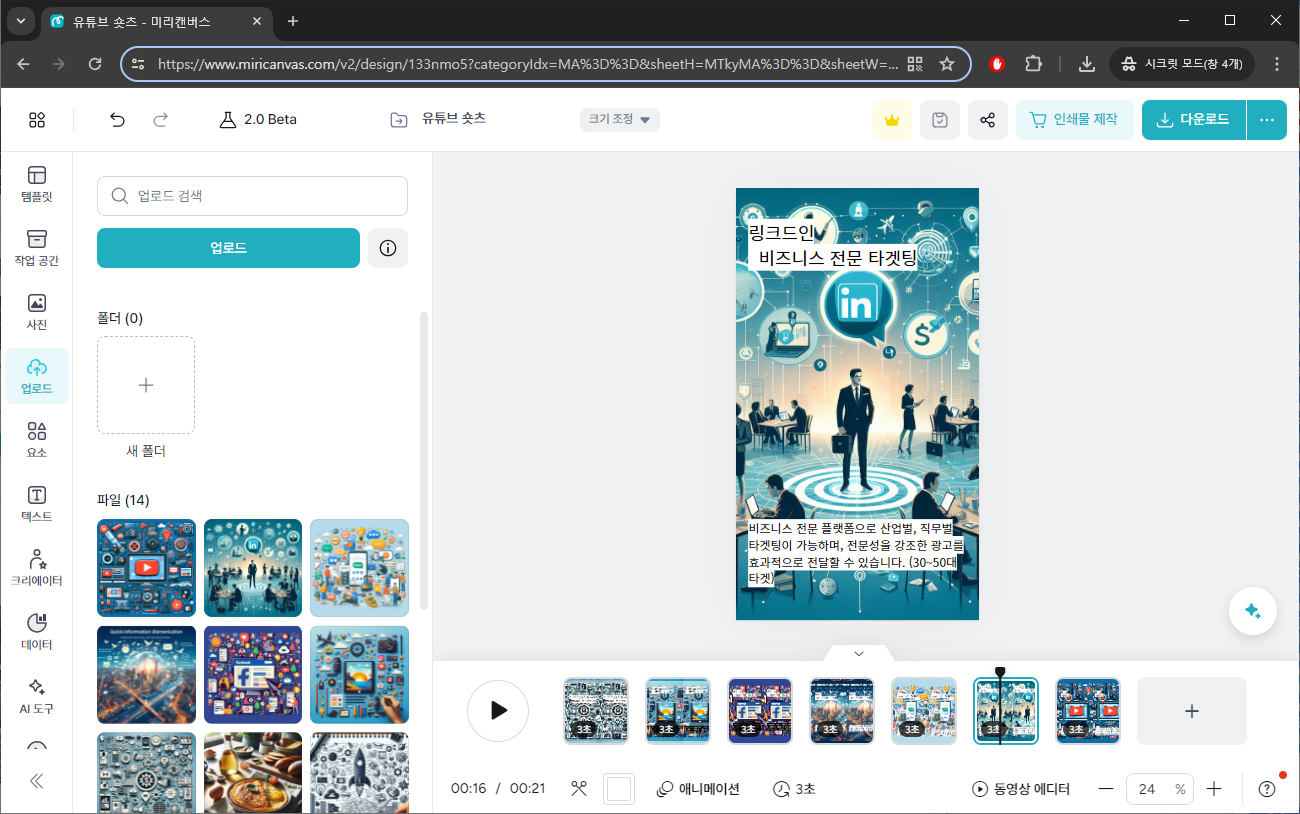
Task: Open the help question mark icon
Action: click(1267, 789)
